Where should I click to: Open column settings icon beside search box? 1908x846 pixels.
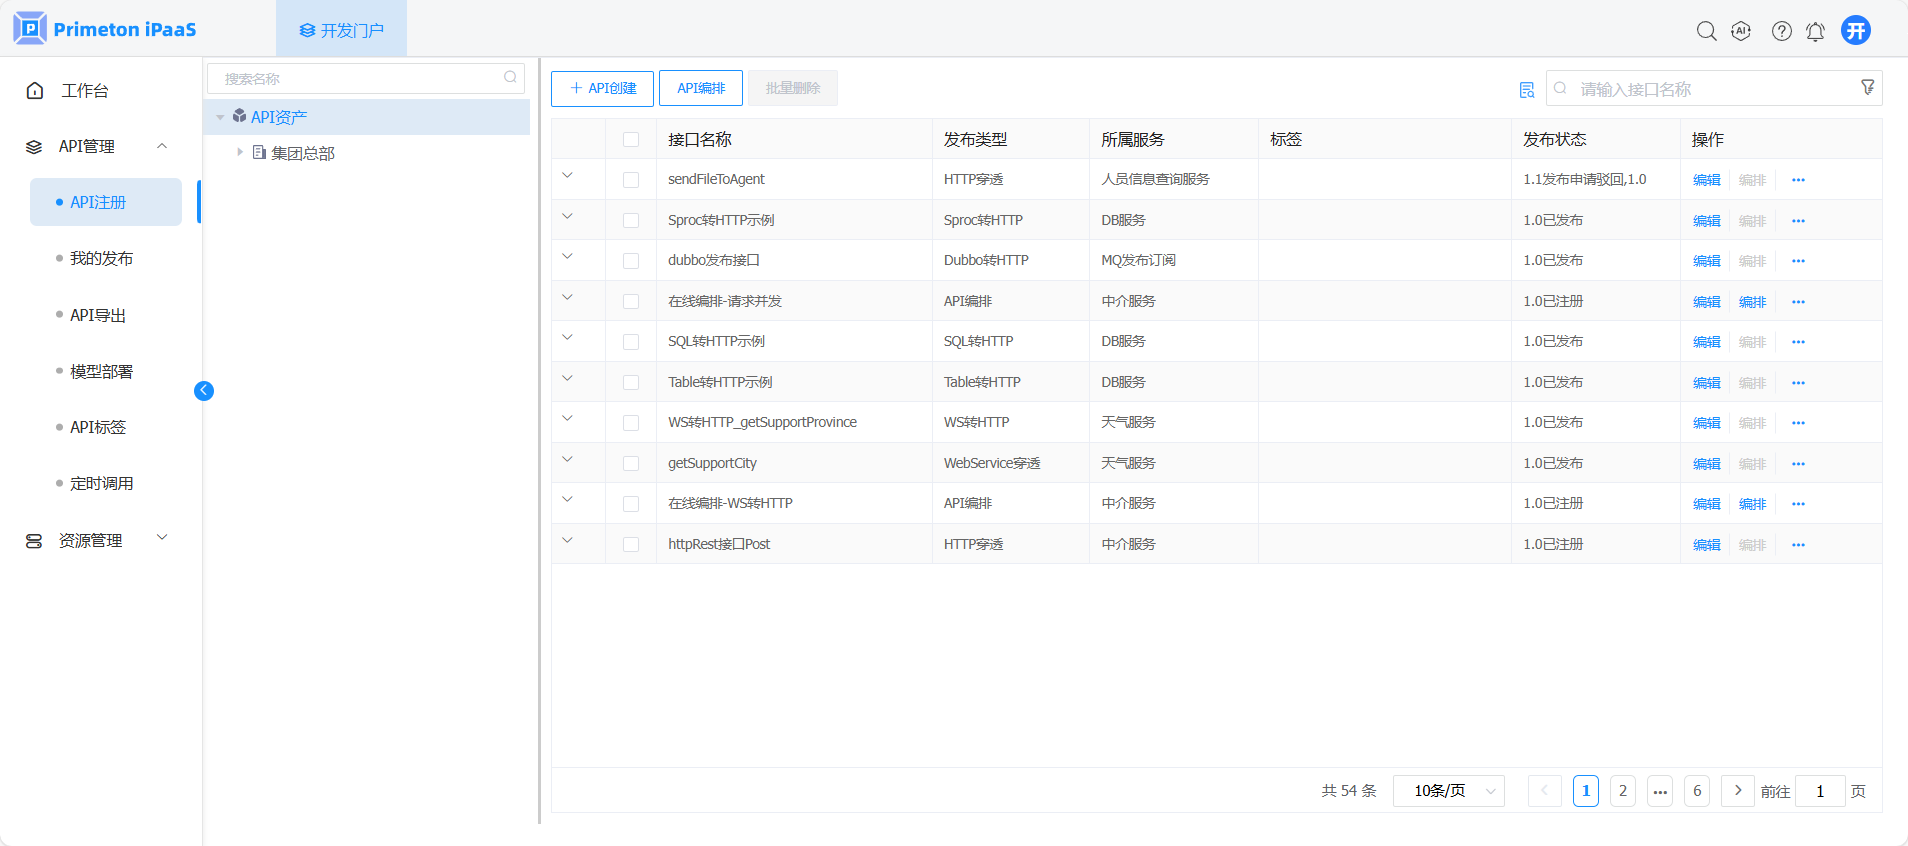point(1526,90)
